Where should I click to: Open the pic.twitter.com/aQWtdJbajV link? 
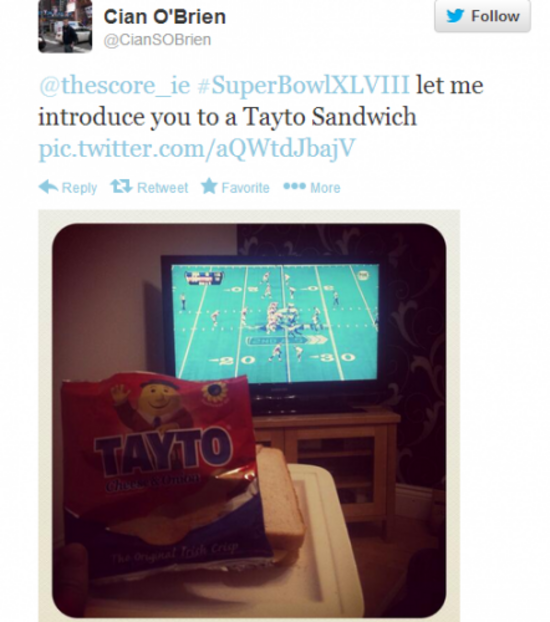click(x=197, y=148)
